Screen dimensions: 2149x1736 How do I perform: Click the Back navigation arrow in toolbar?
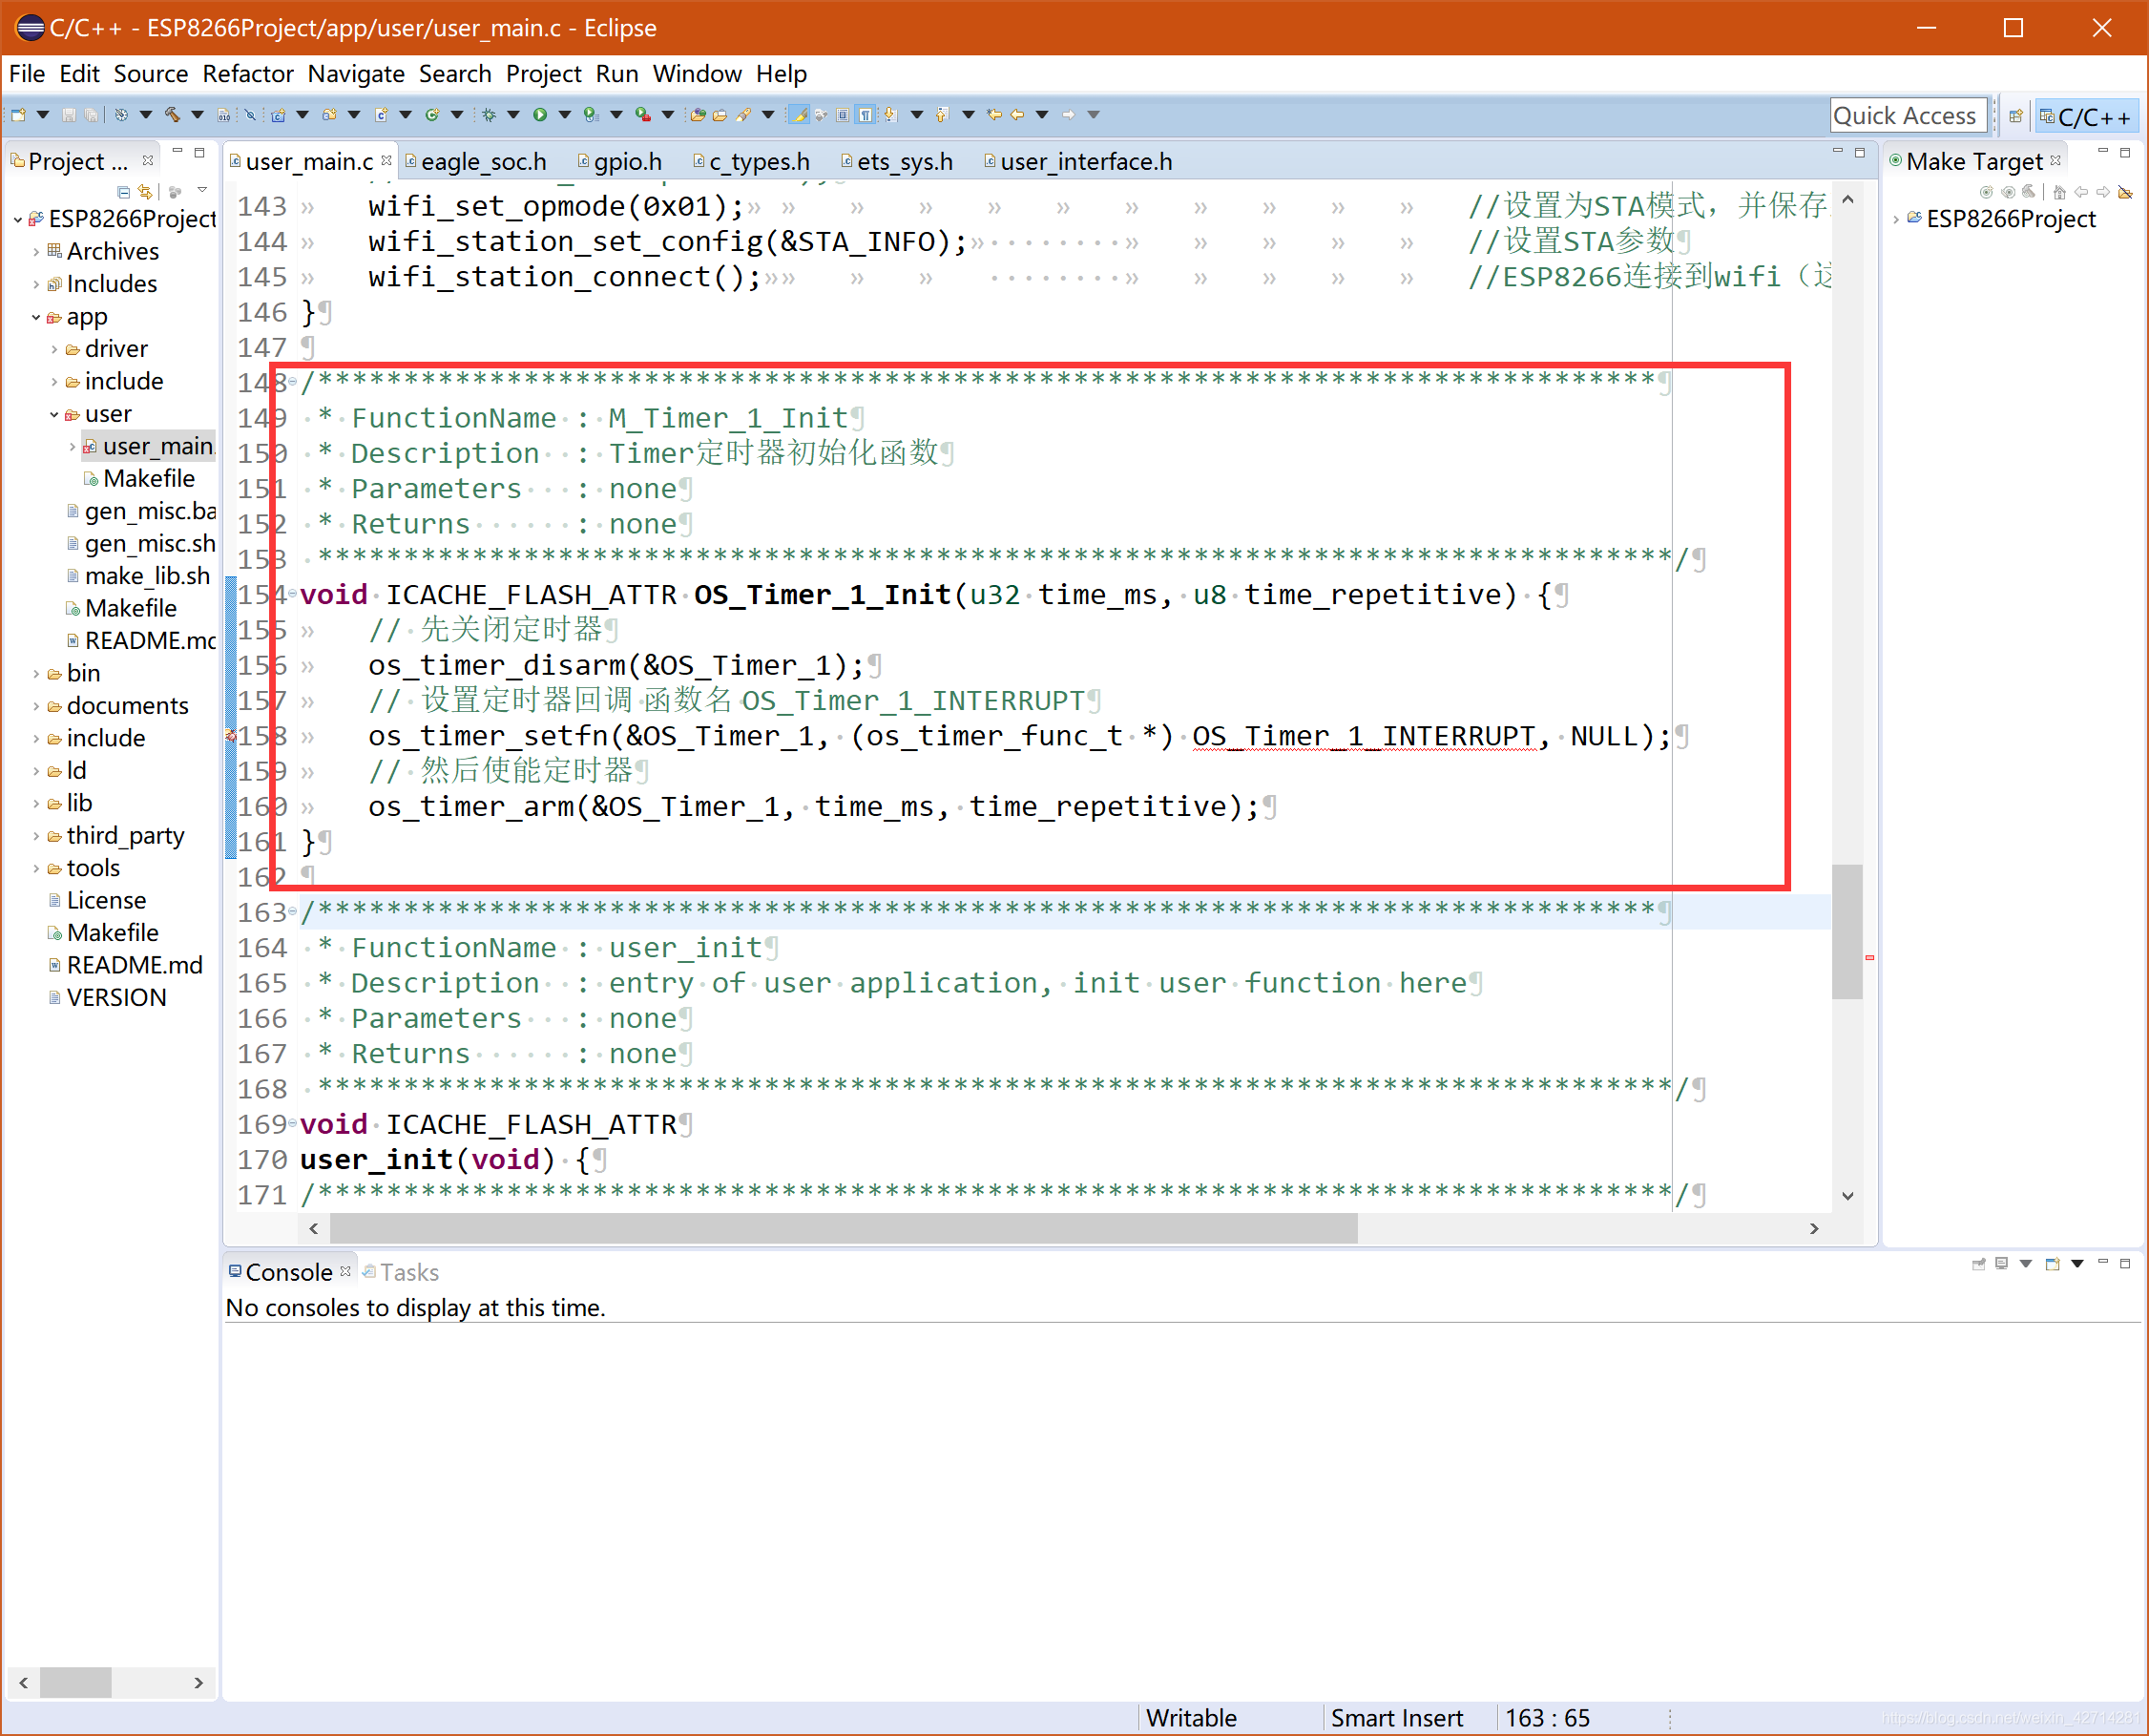[1017, 115]
